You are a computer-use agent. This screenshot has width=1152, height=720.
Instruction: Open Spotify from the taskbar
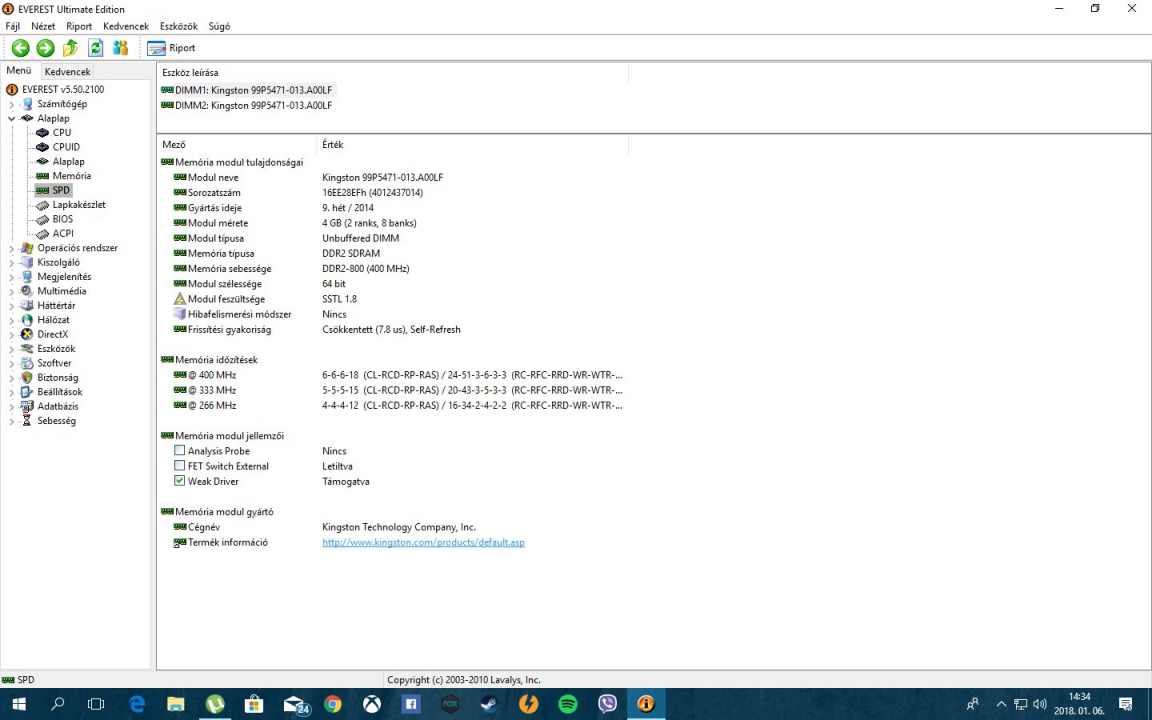pos(567,705)
